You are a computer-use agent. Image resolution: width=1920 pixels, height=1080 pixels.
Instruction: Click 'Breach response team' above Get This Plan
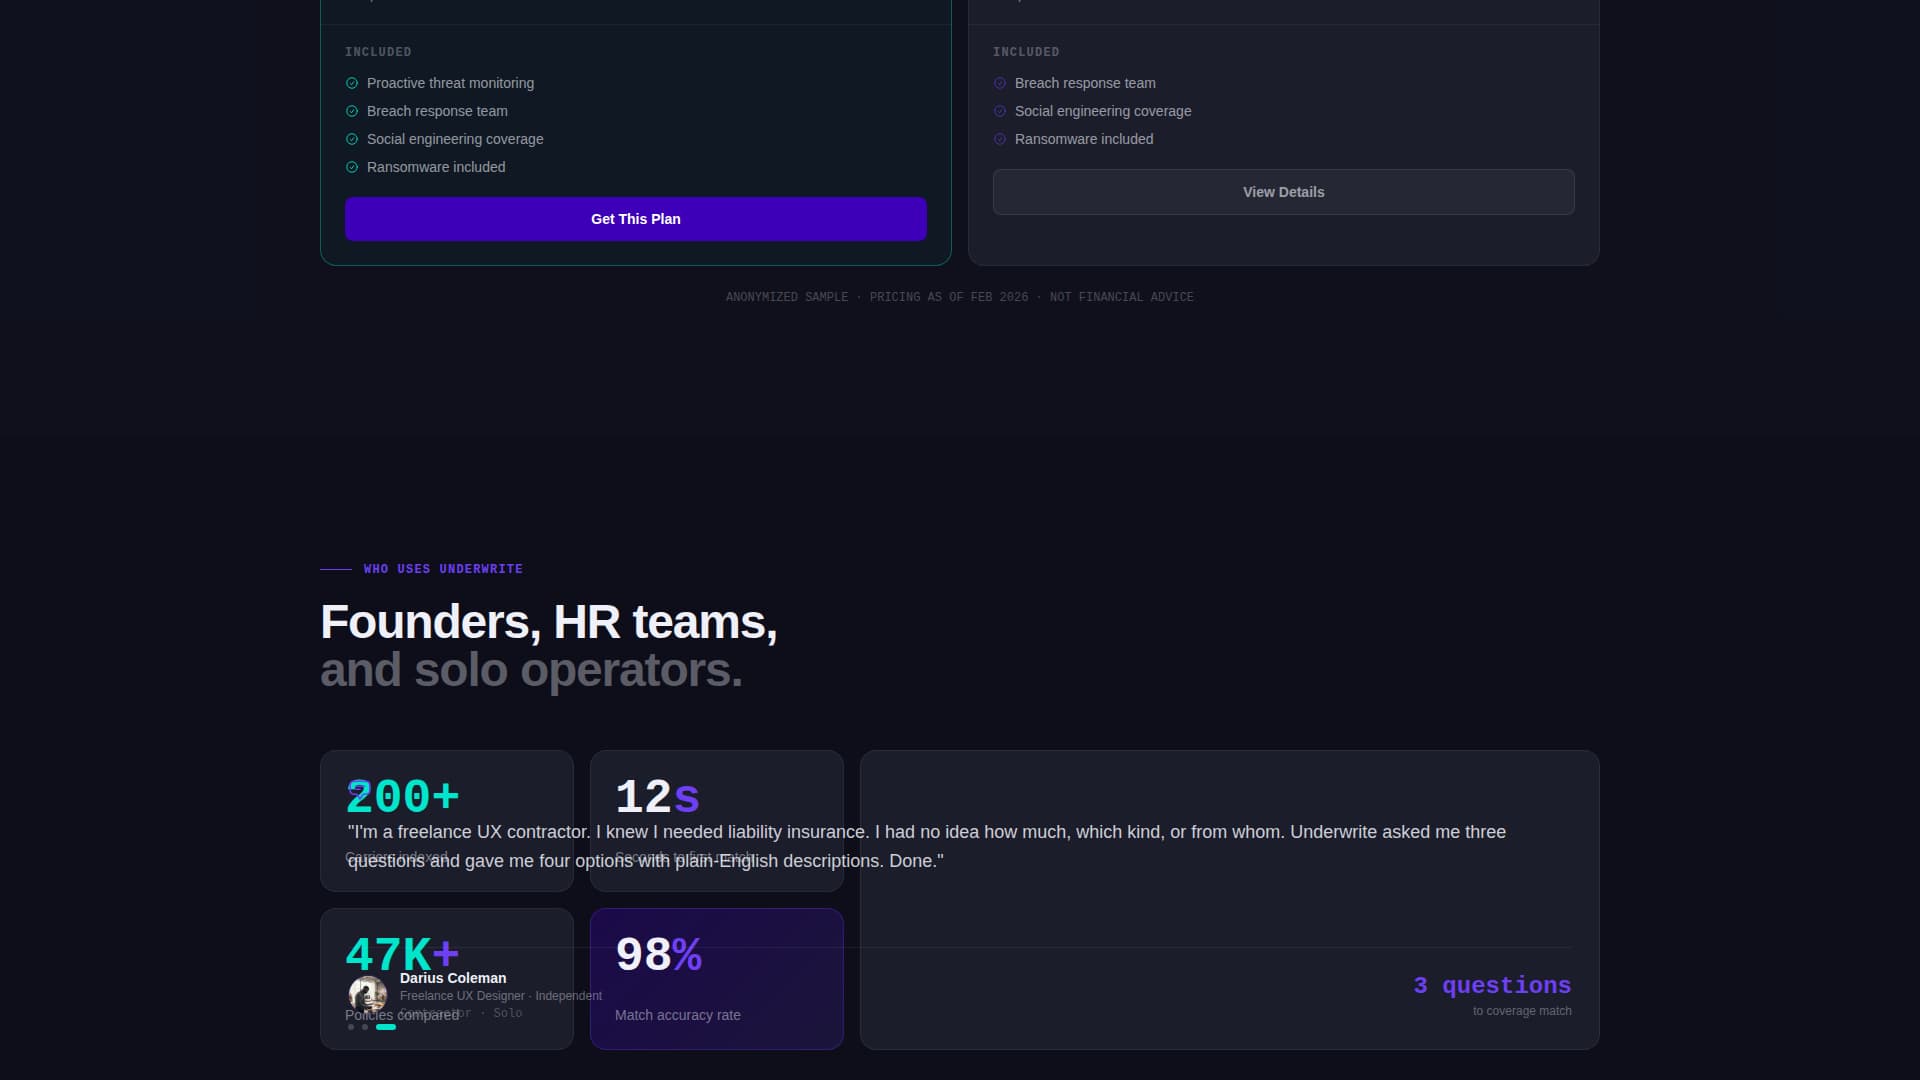(437, 111)
